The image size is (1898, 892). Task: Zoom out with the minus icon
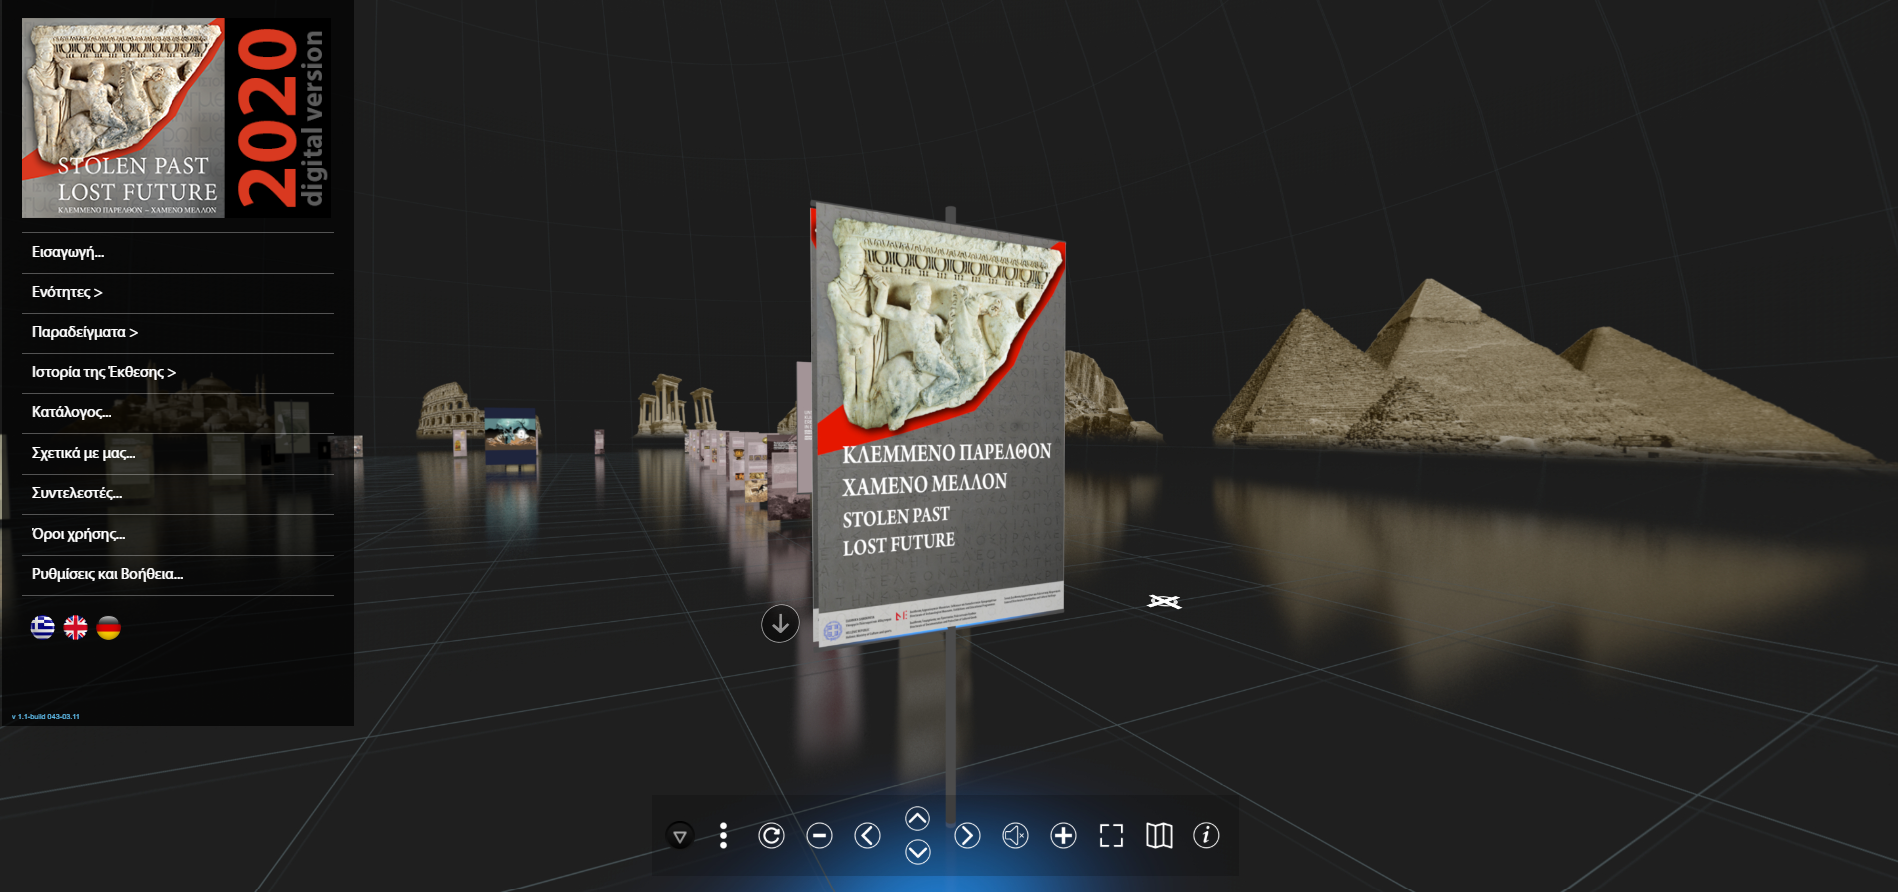tap(819, 835)
